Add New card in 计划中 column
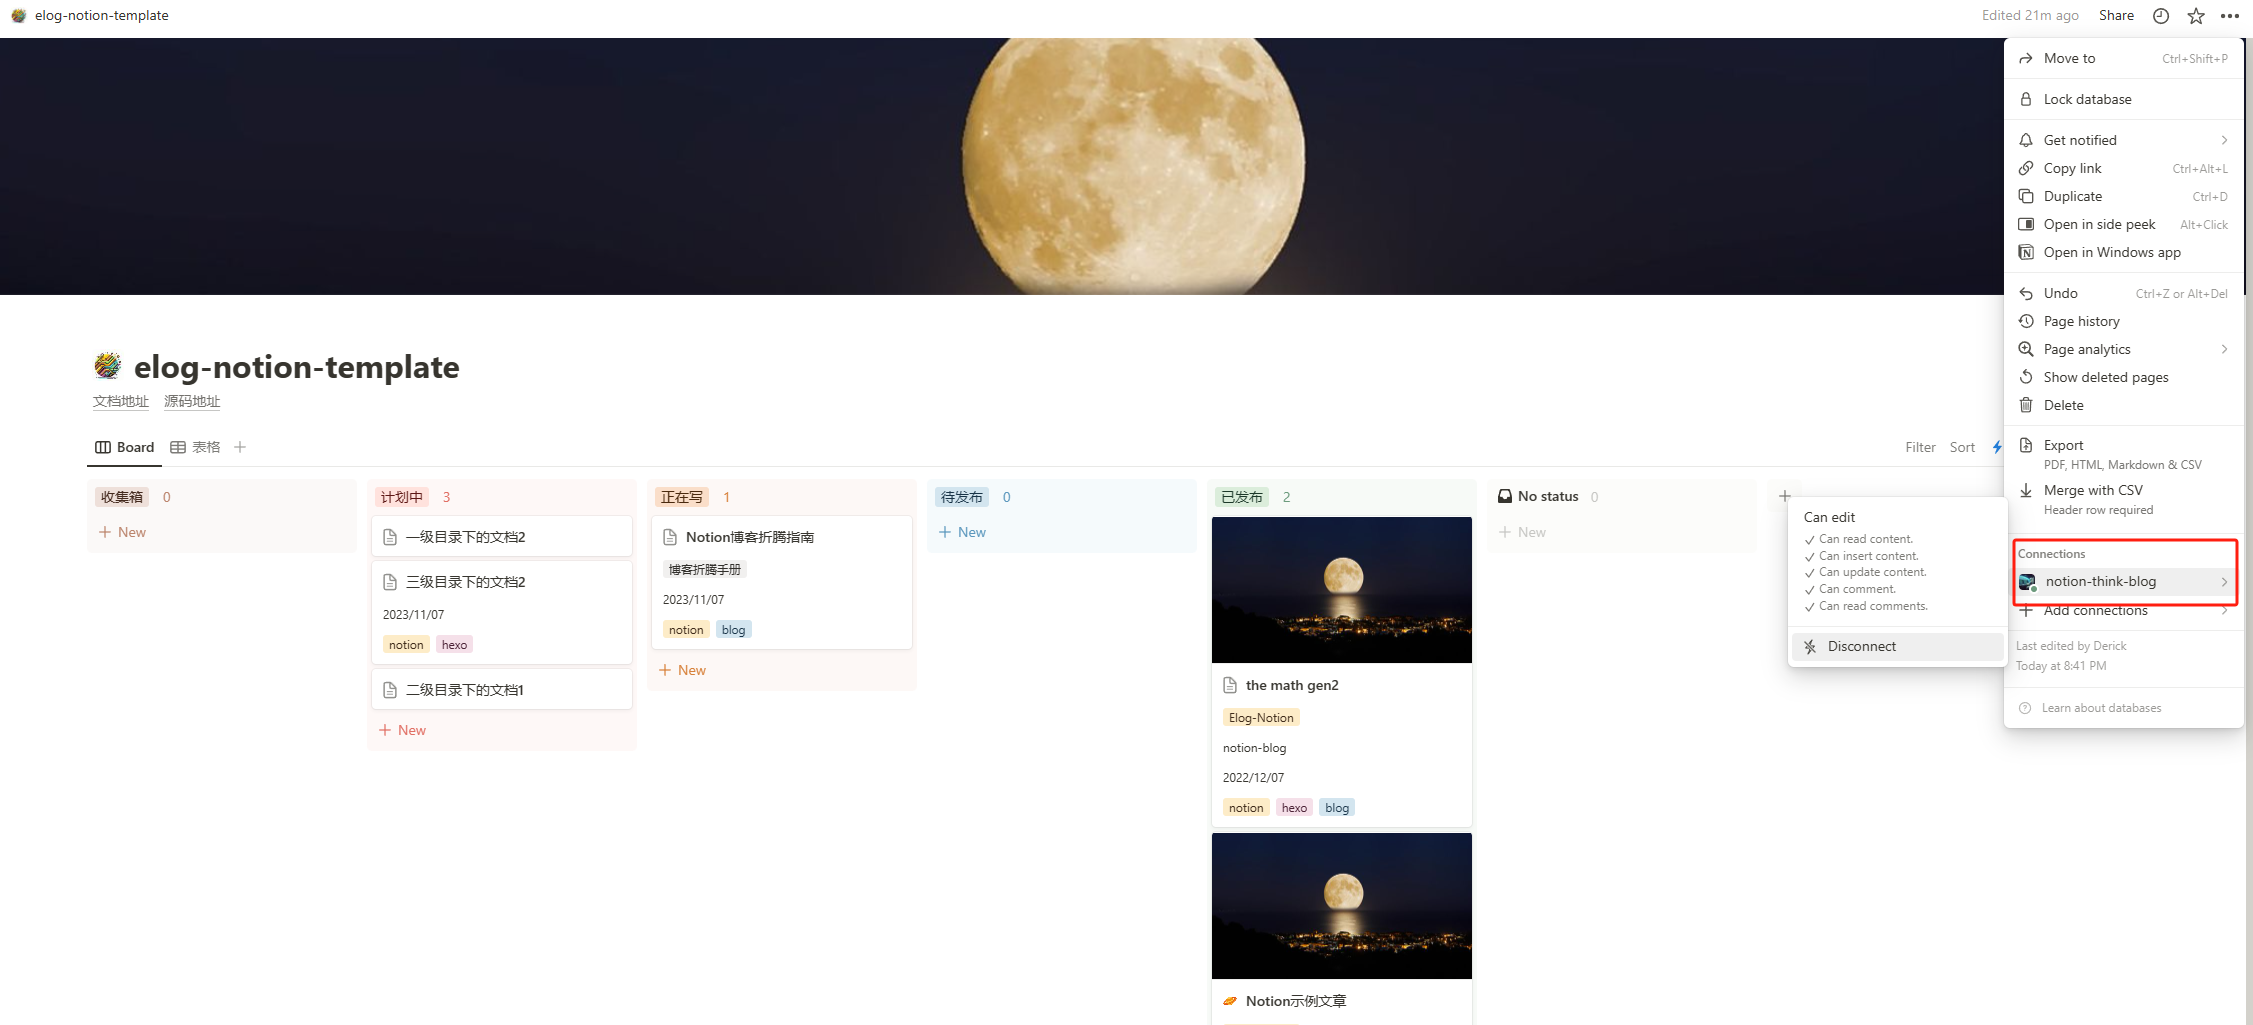Viewport: 2253px width, 1025px height. tap(402, 730)
